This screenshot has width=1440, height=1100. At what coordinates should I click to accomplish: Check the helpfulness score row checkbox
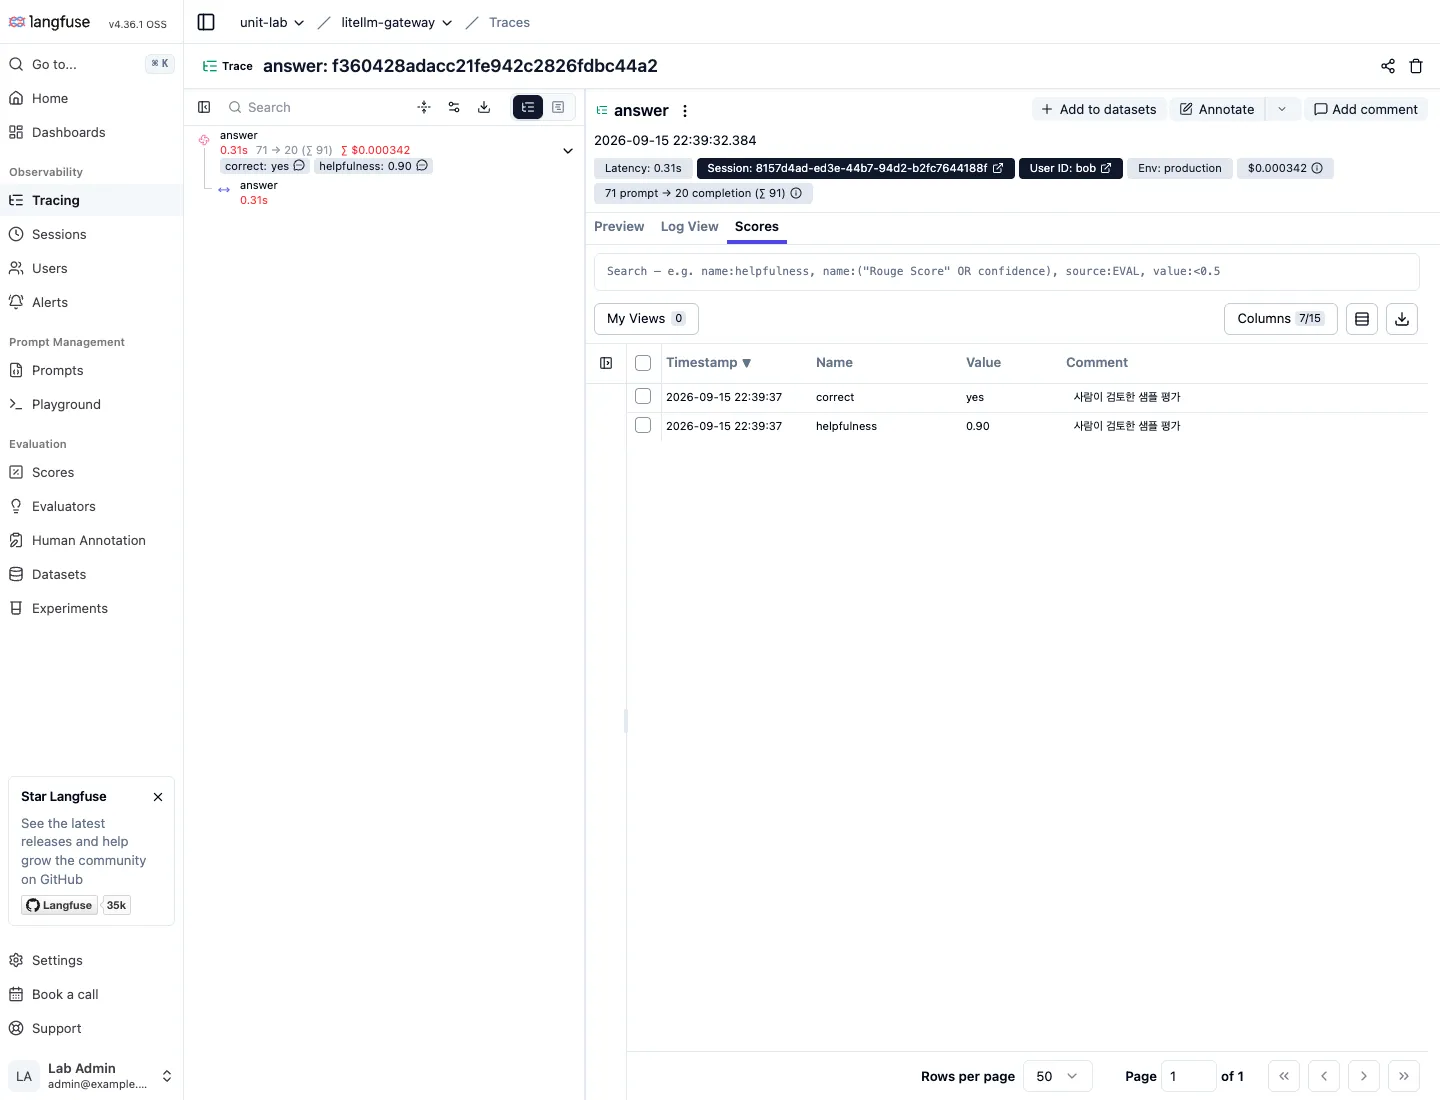tap(643, 425)
